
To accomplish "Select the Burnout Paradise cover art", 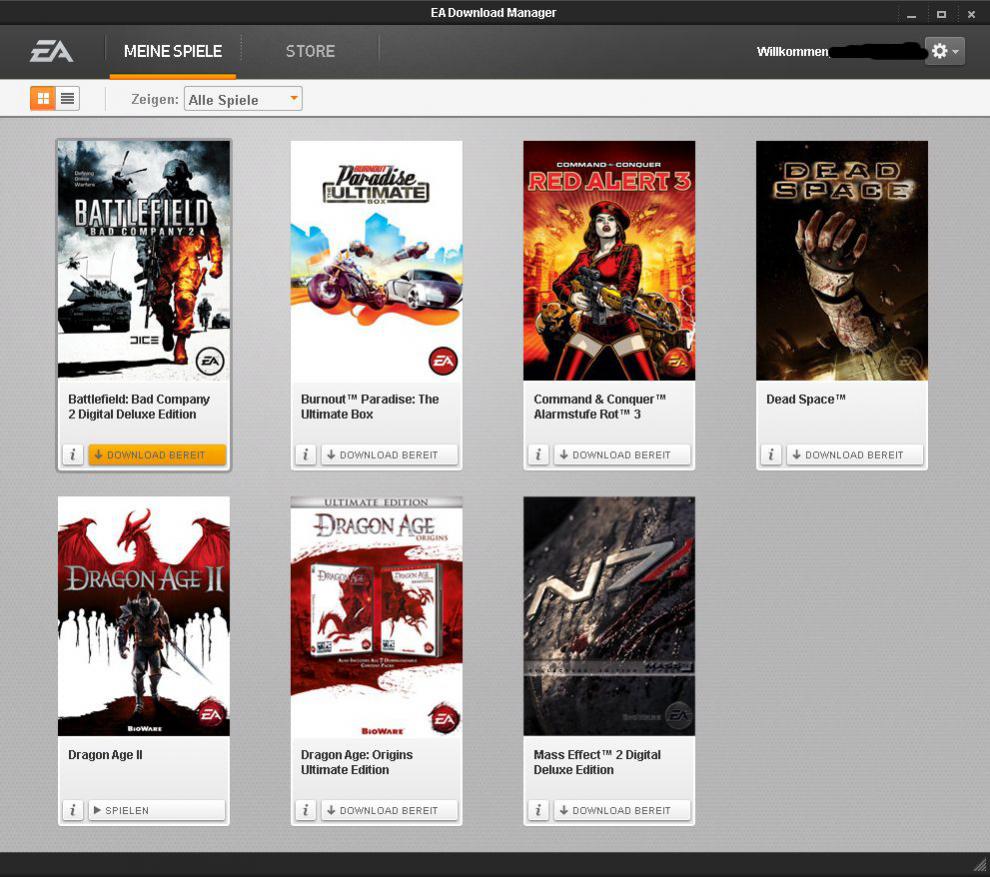I will (376, 260).
